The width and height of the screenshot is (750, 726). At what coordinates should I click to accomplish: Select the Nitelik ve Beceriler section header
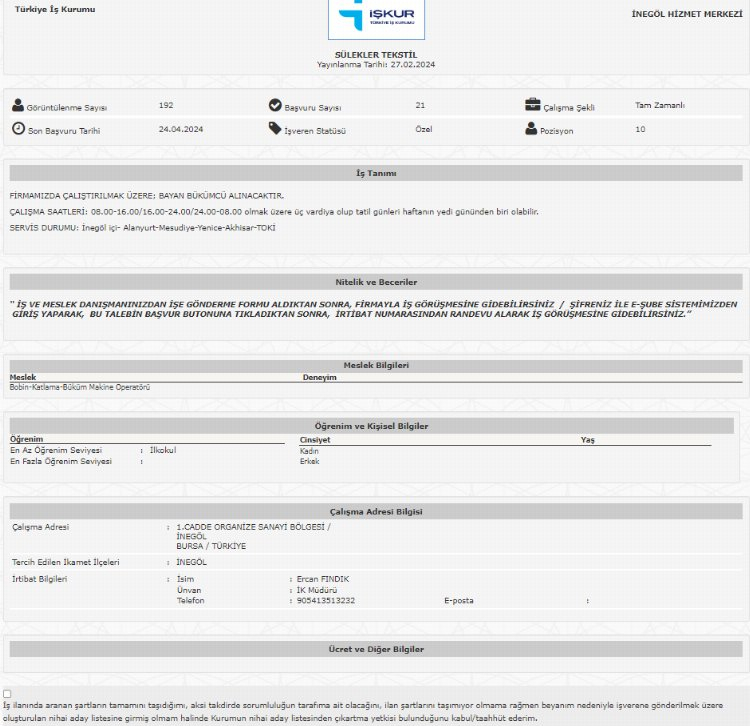[376, 282]
